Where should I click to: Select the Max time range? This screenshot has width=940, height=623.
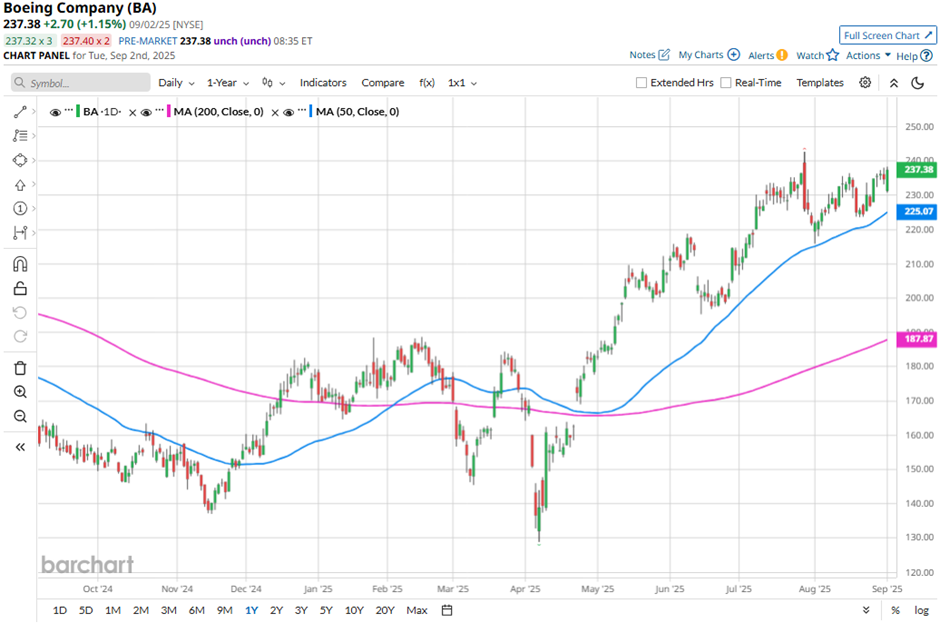coord(417,610)
